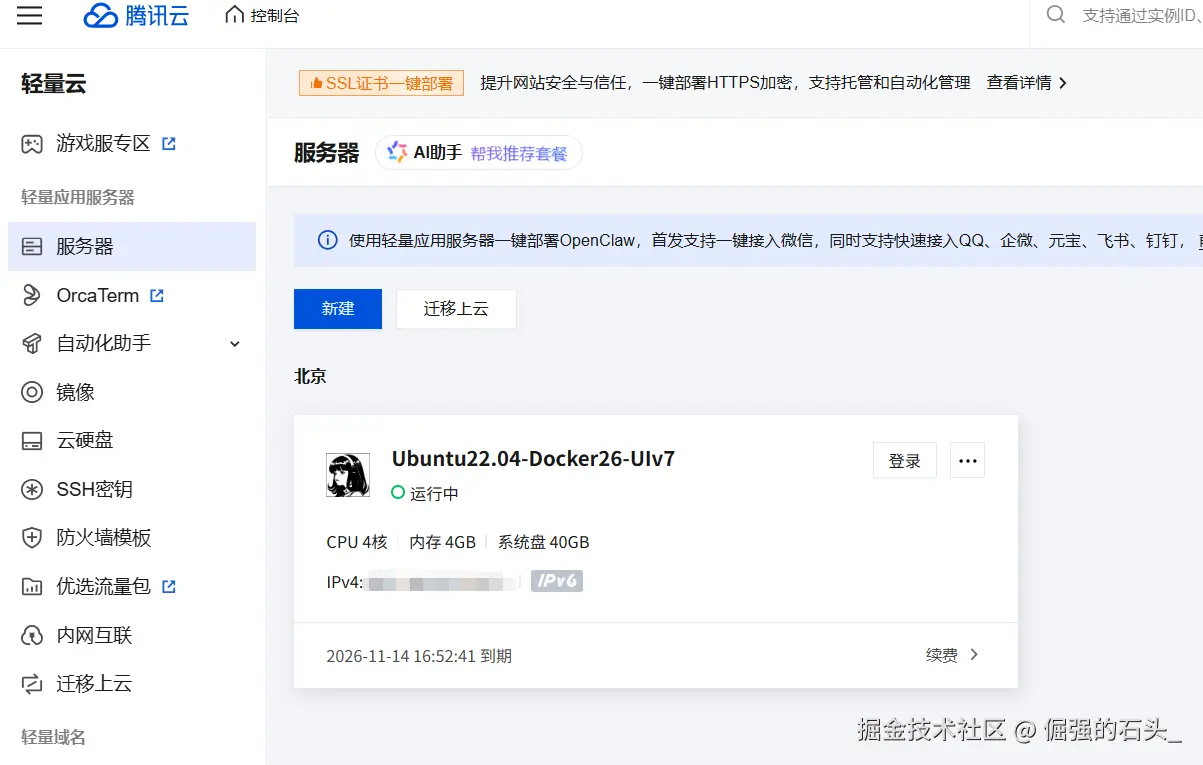
Task: Click the 服务器 sidebar icon
Action: 32,246
